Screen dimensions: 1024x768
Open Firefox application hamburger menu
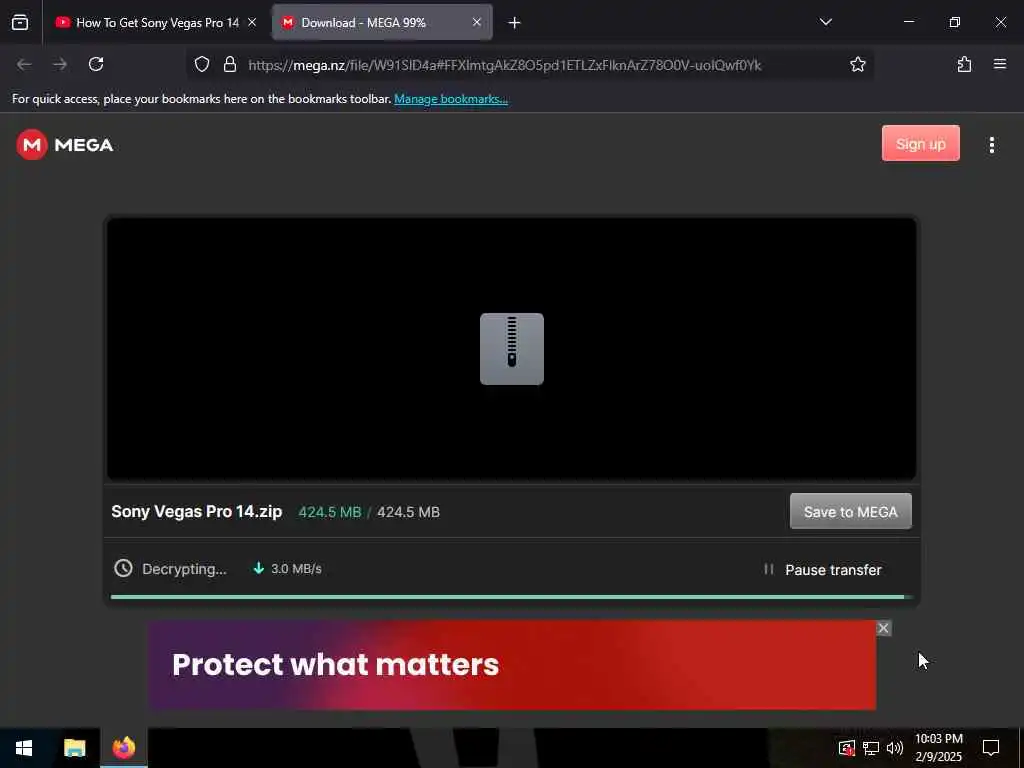(1000, 64)
